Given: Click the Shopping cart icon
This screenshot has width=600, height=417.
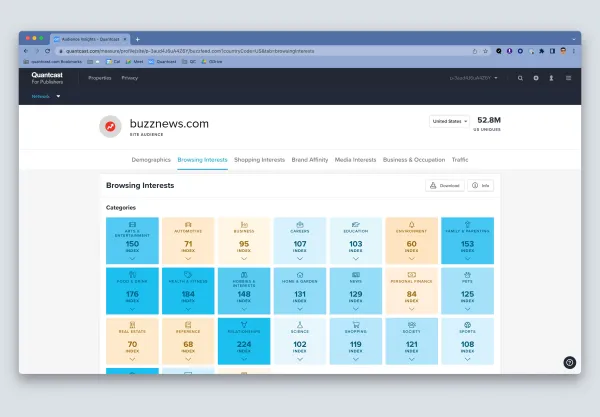Looking at the screenshot, I should pos(355,325).
